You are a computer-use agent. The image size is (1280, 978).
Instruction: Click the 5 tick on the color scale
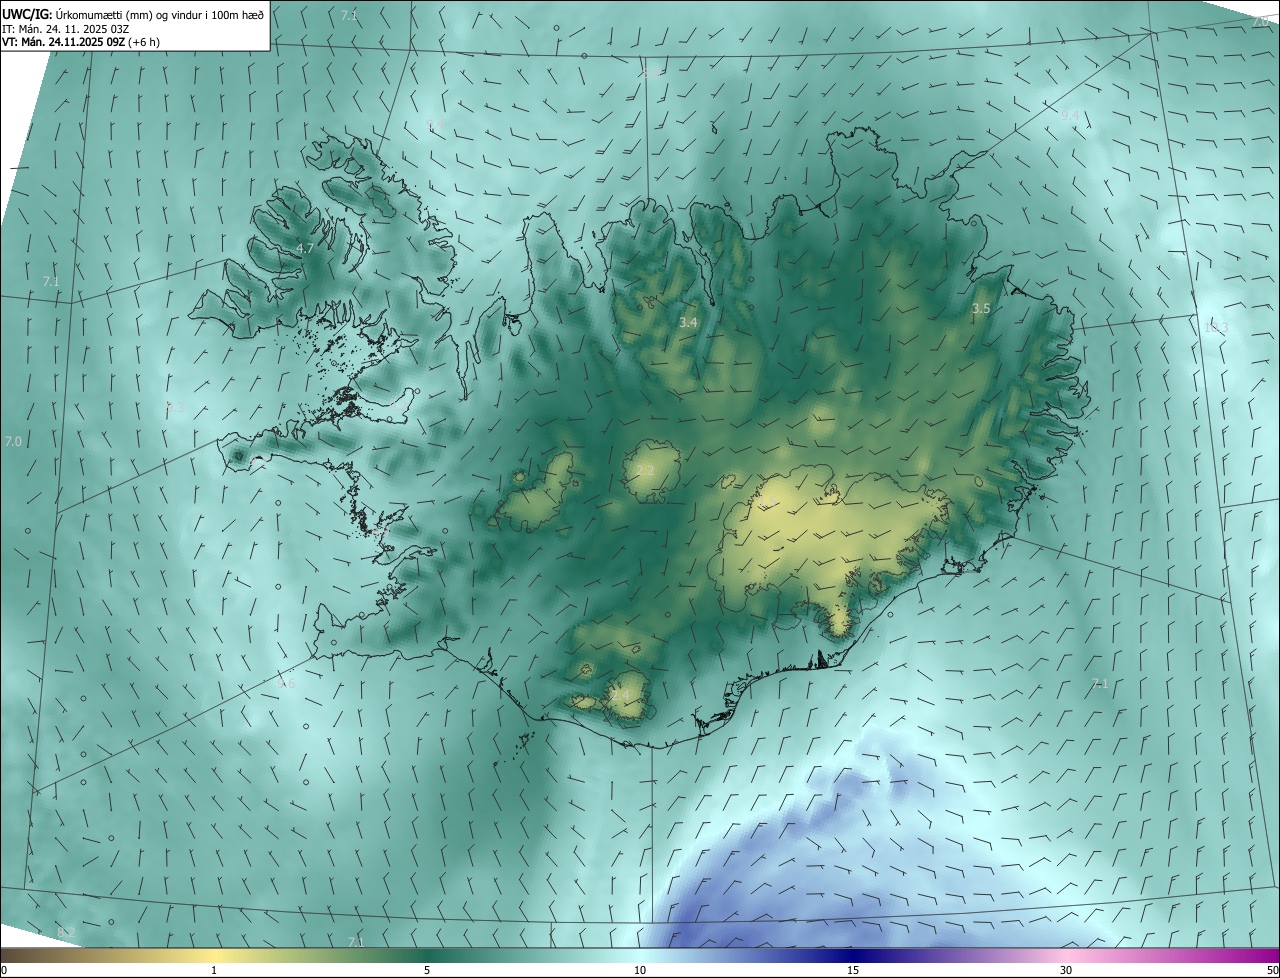coord(427,970)
